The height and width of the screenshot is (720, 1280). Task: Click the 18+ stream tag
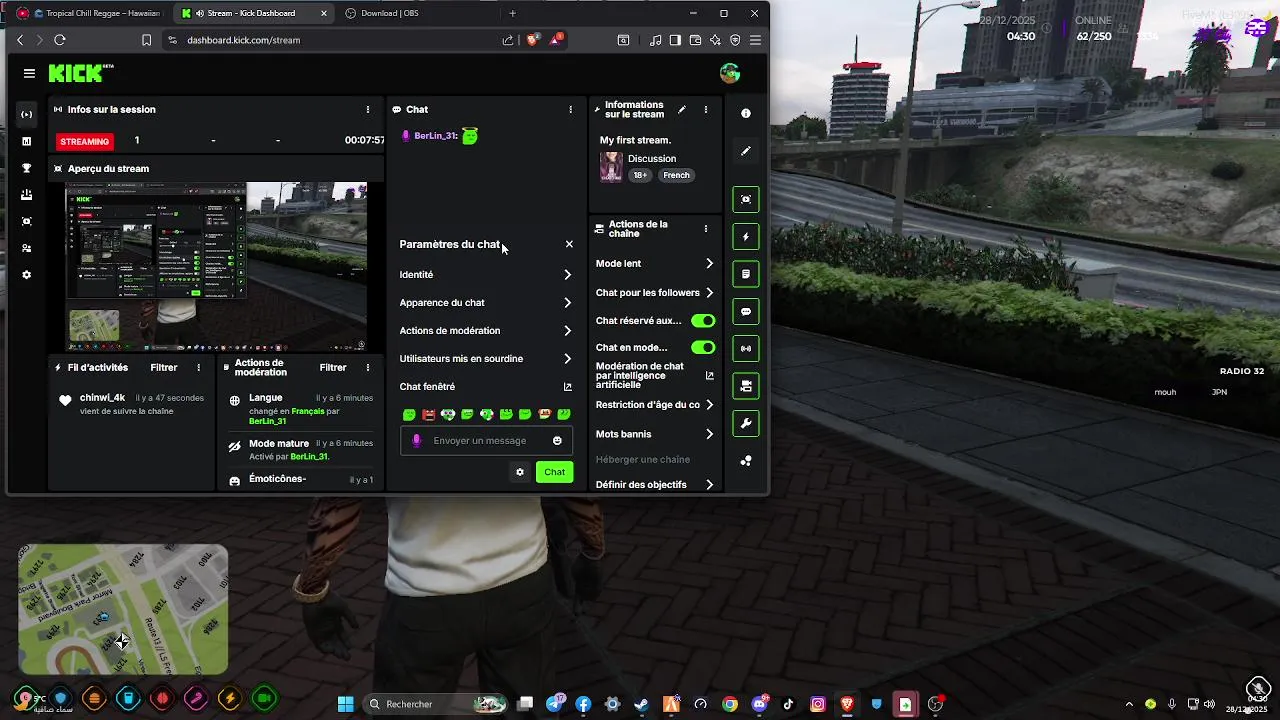pyautogui.click(x=640, y=175)
